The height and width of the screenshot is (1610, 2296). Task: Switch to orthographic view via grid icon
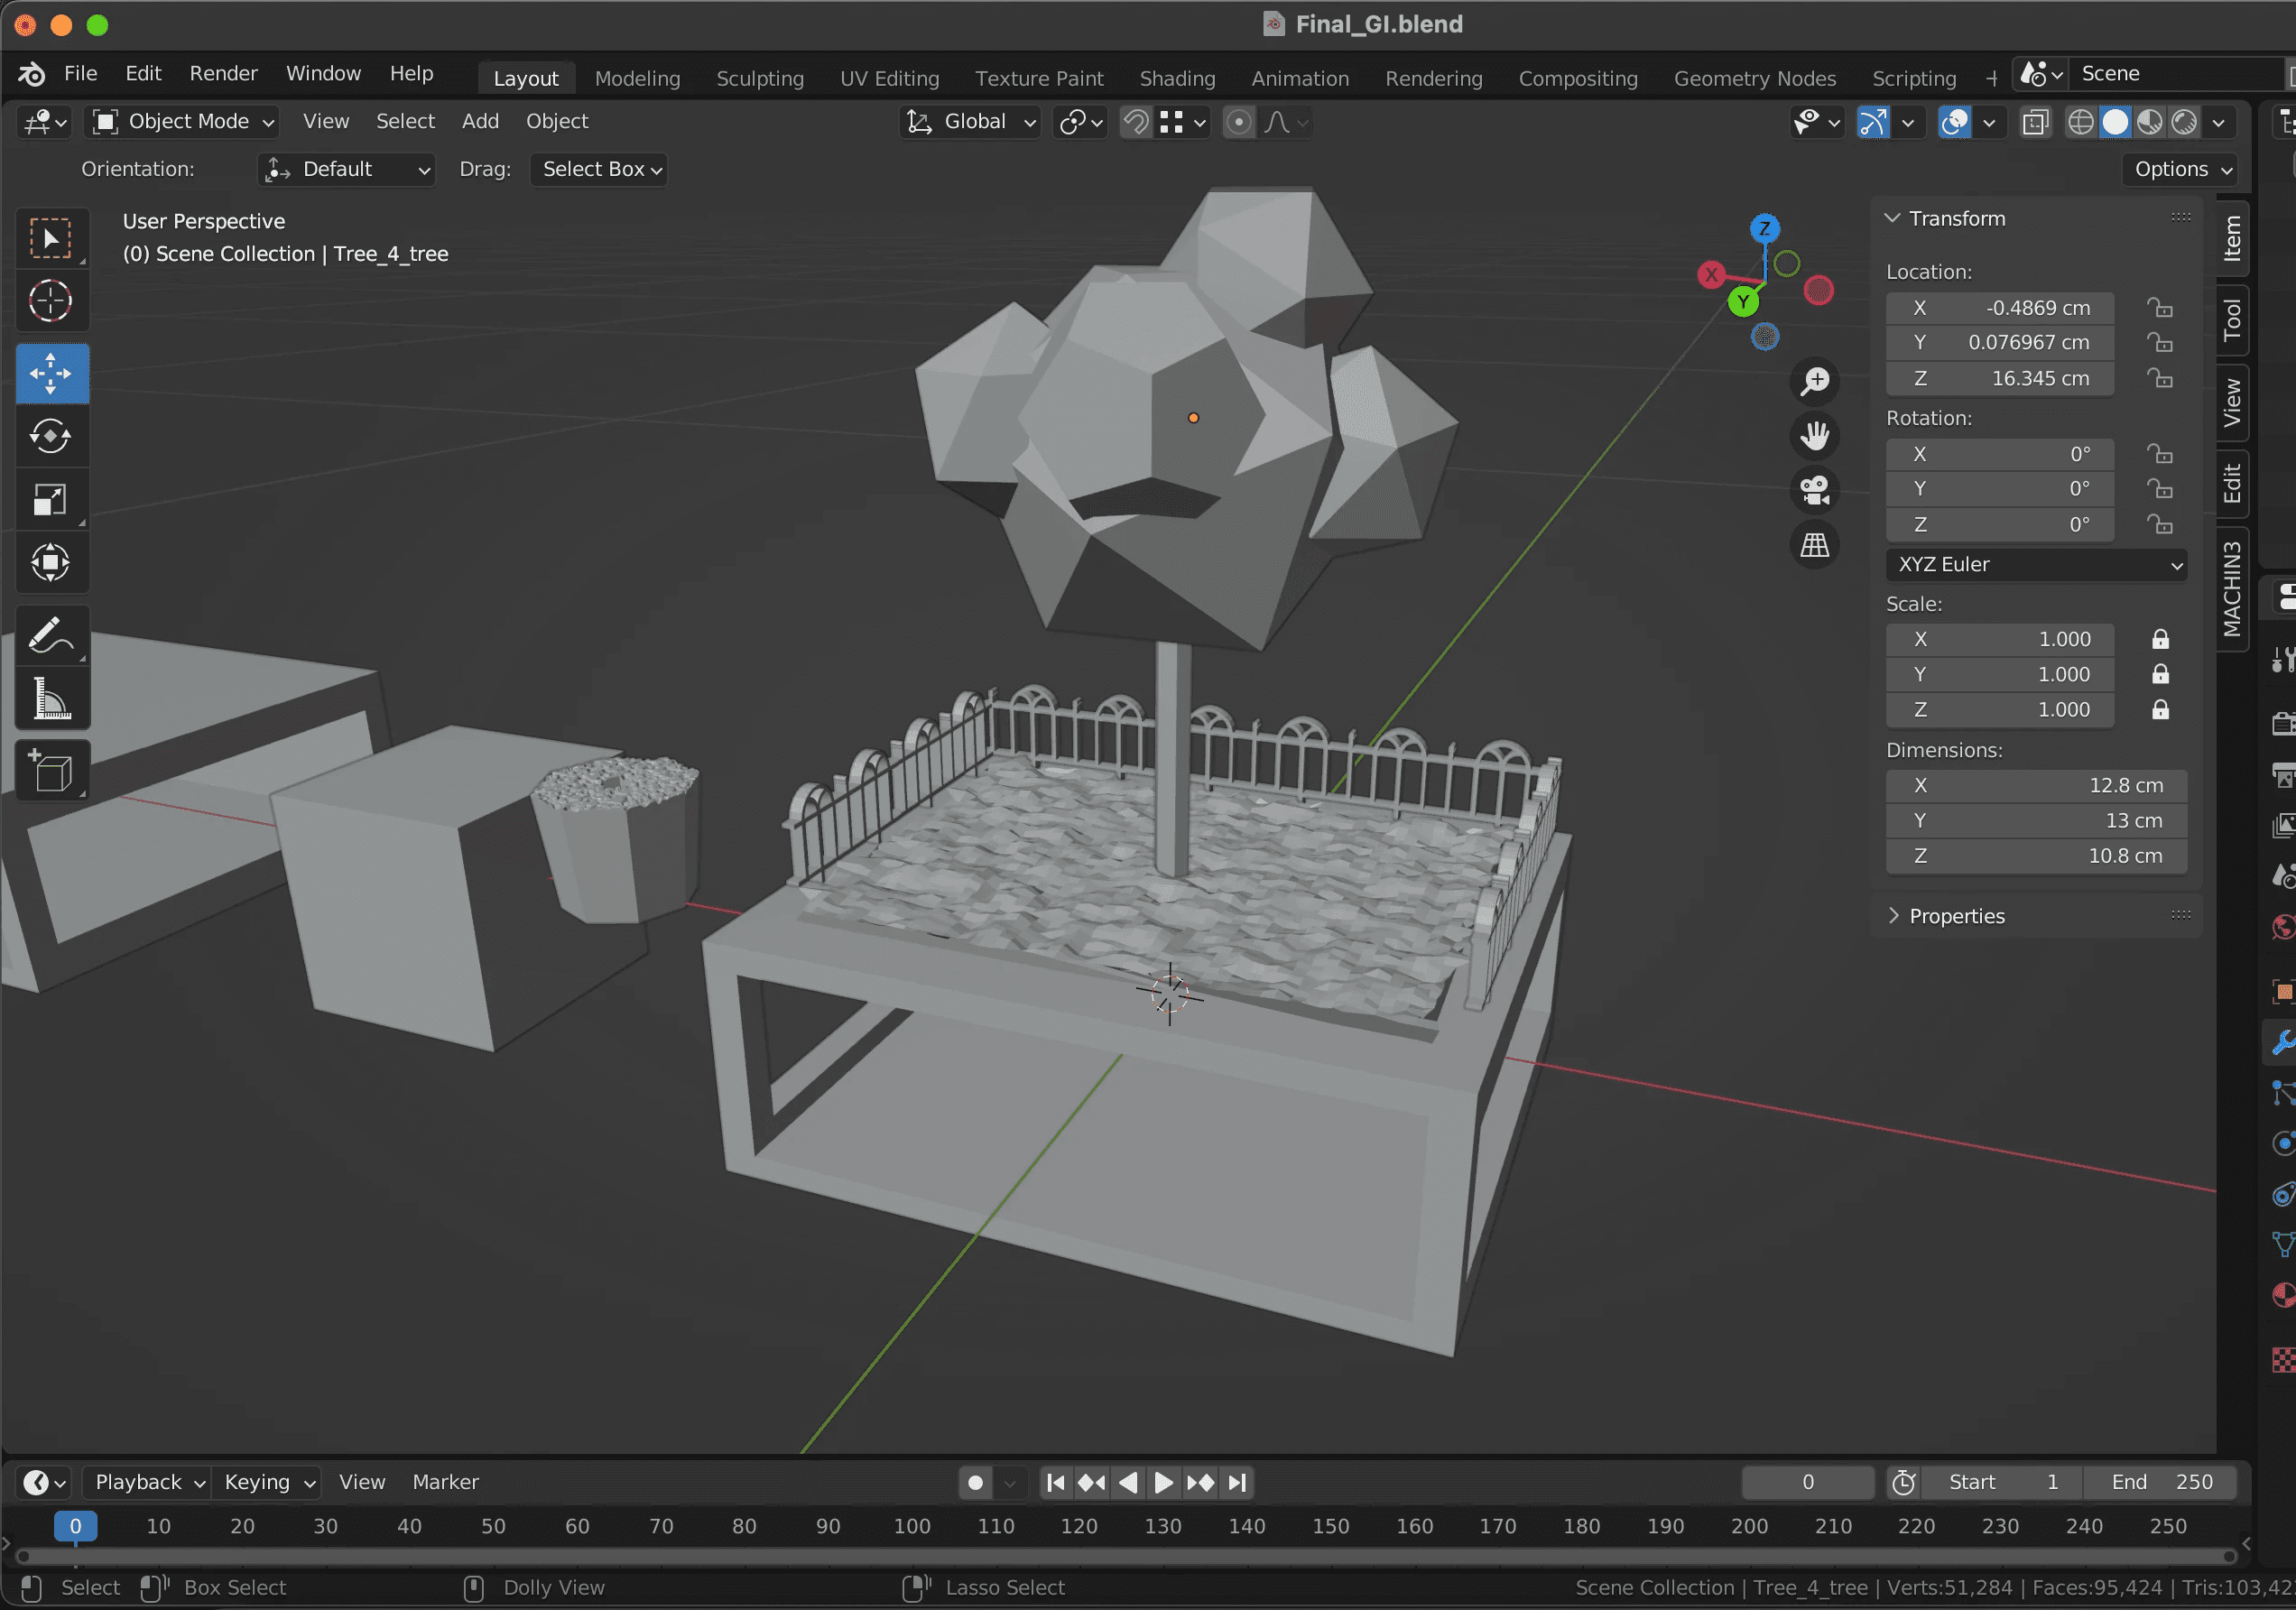click(1814, 545)
